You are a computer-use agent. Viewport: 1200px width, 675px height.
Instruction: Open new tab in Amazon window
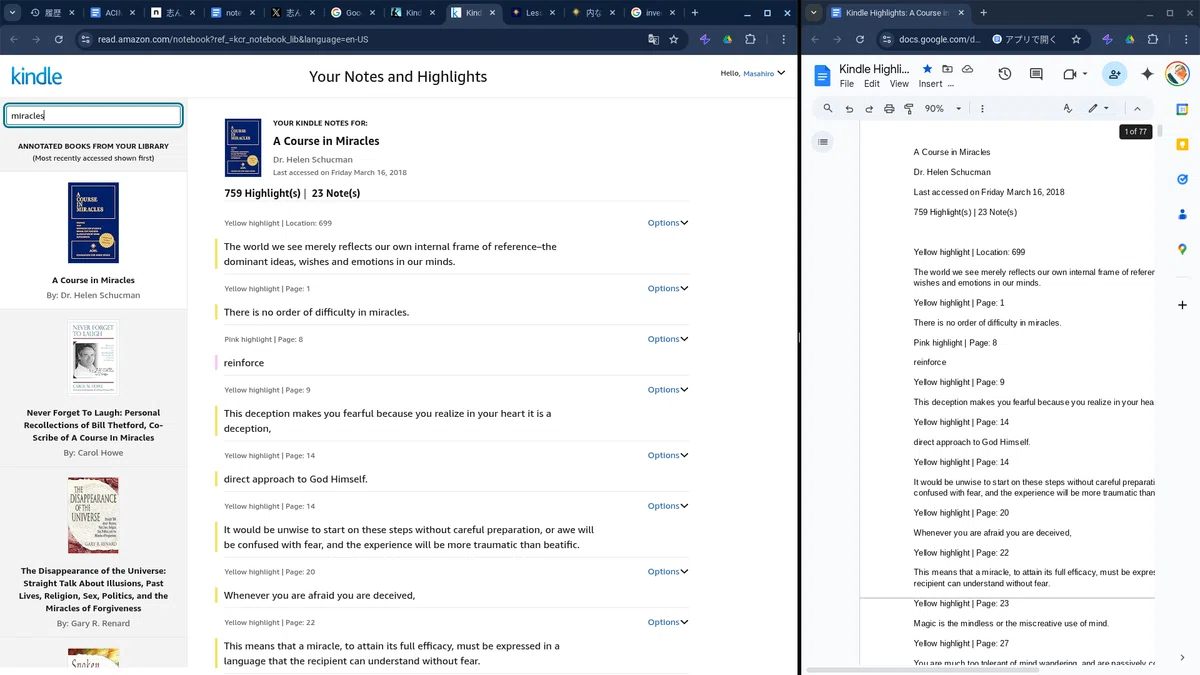(695, 13)
